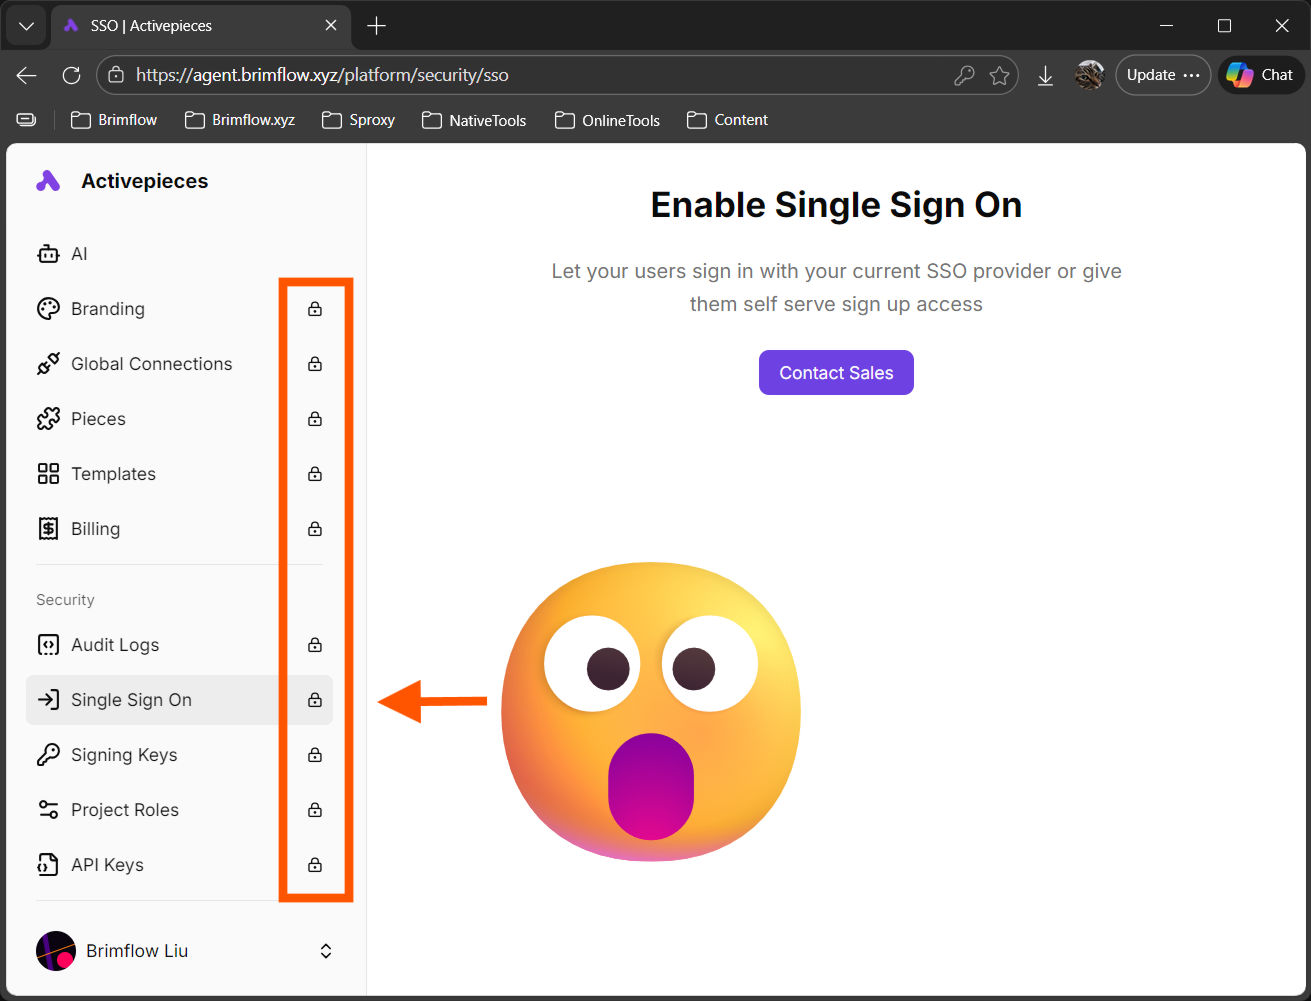Open the Audit Logs page
The height and width of the screenshot is (1001, 1311).
click(x=115, y=645)
